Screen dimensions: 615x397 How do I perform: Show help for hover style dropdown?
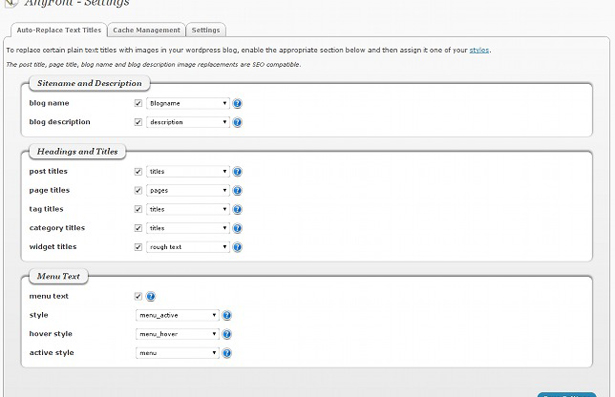(x=227, y=334)
